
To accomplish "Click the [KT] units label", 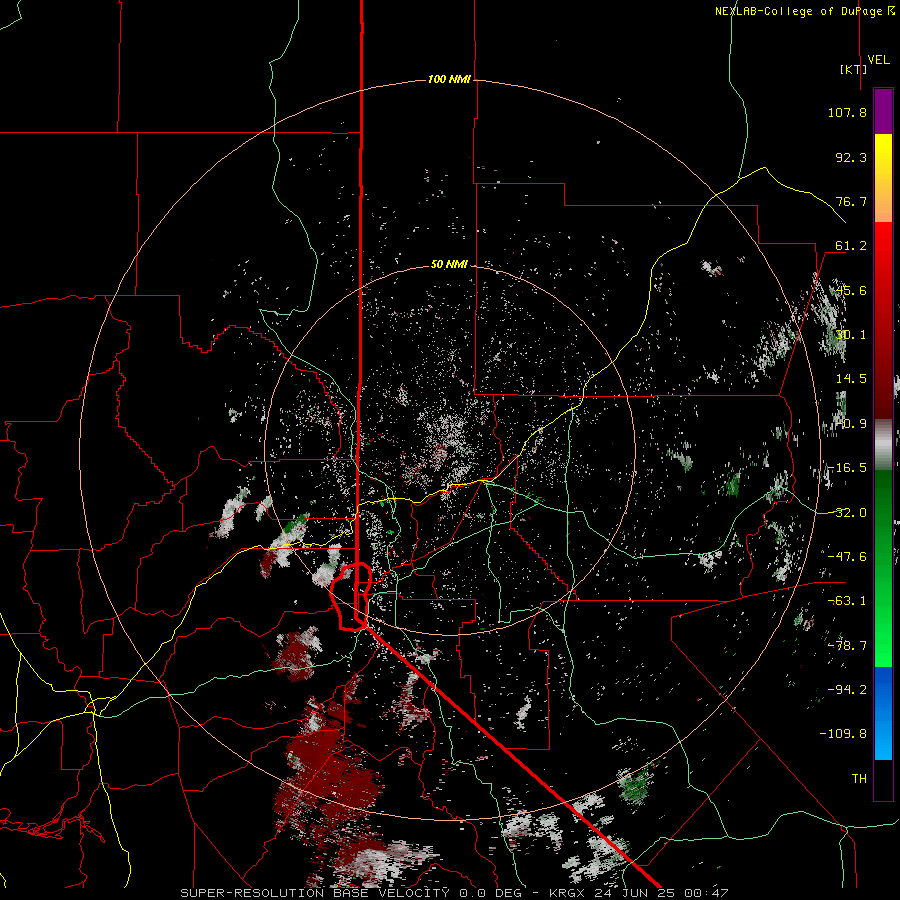I will (x=854, y=69).
